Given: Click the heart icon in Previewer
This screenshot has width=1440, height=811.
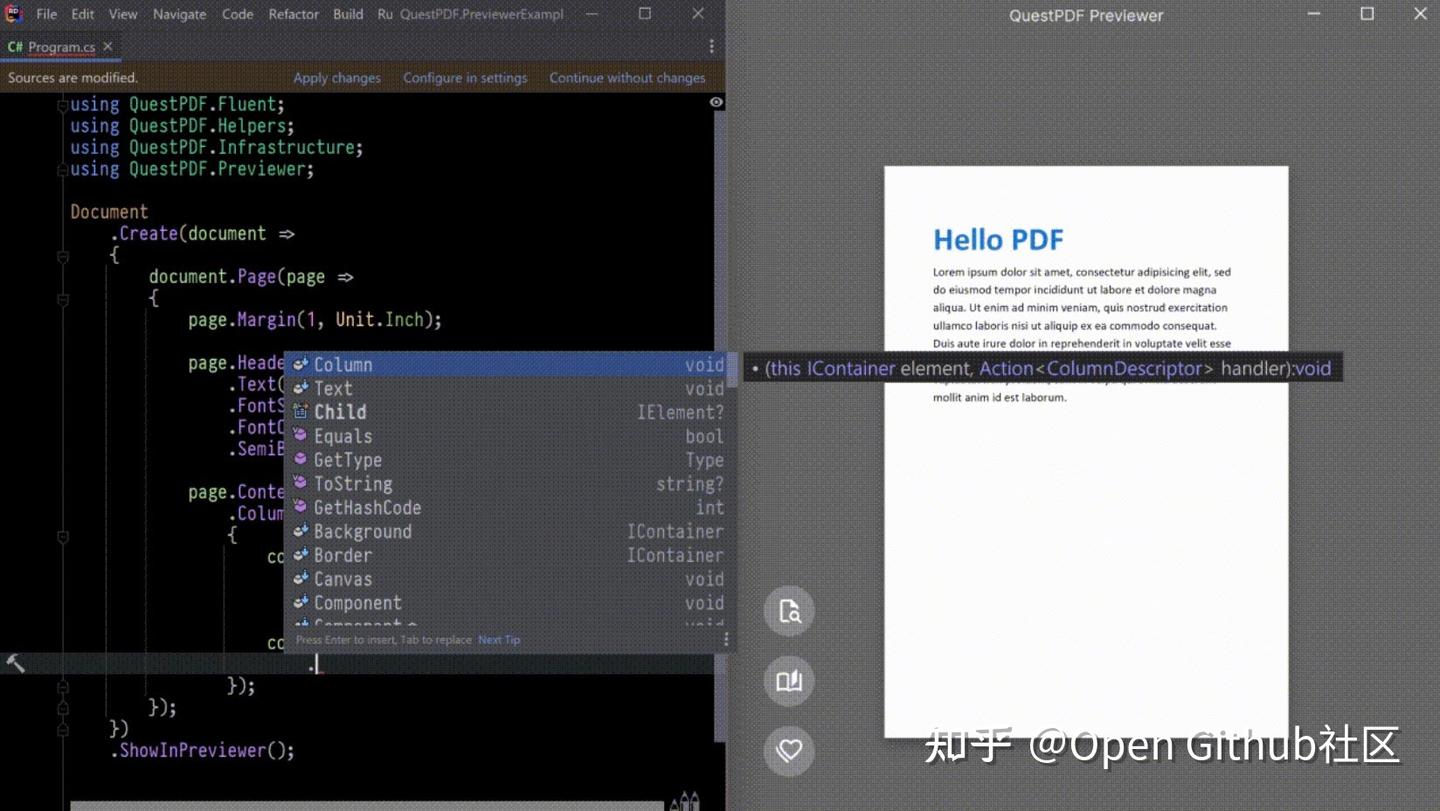Looking at the screenshot, I should pyautogui.click(x=789, y=750).
